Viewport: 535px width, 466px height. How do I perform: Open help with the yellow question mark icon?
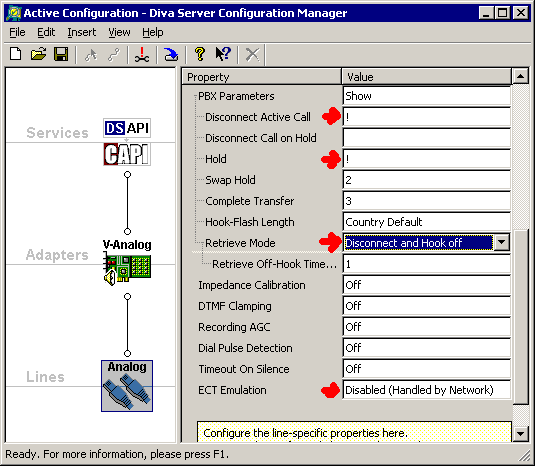pos(200,54)
